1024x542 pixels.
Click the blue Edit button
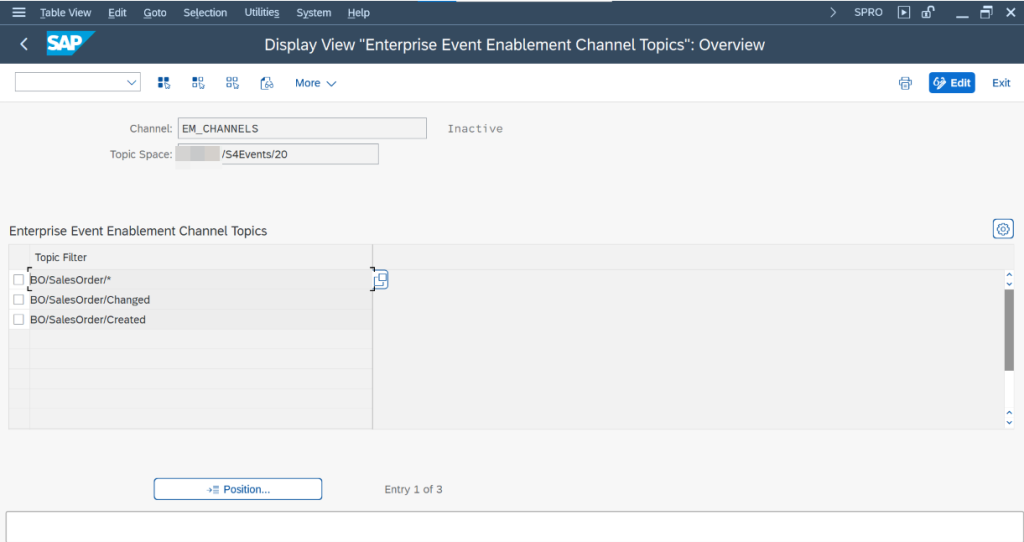tap(952, 83)
